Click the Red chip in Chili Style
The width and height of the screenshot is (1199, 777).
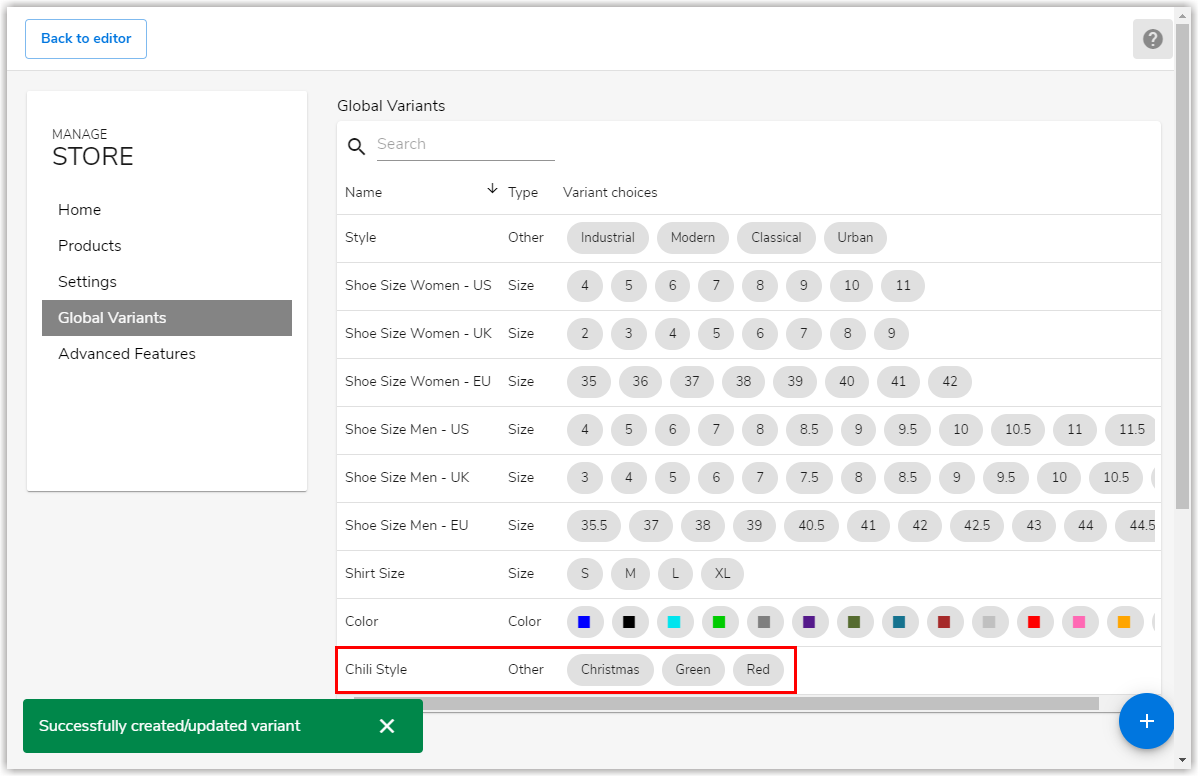[759, 670]
